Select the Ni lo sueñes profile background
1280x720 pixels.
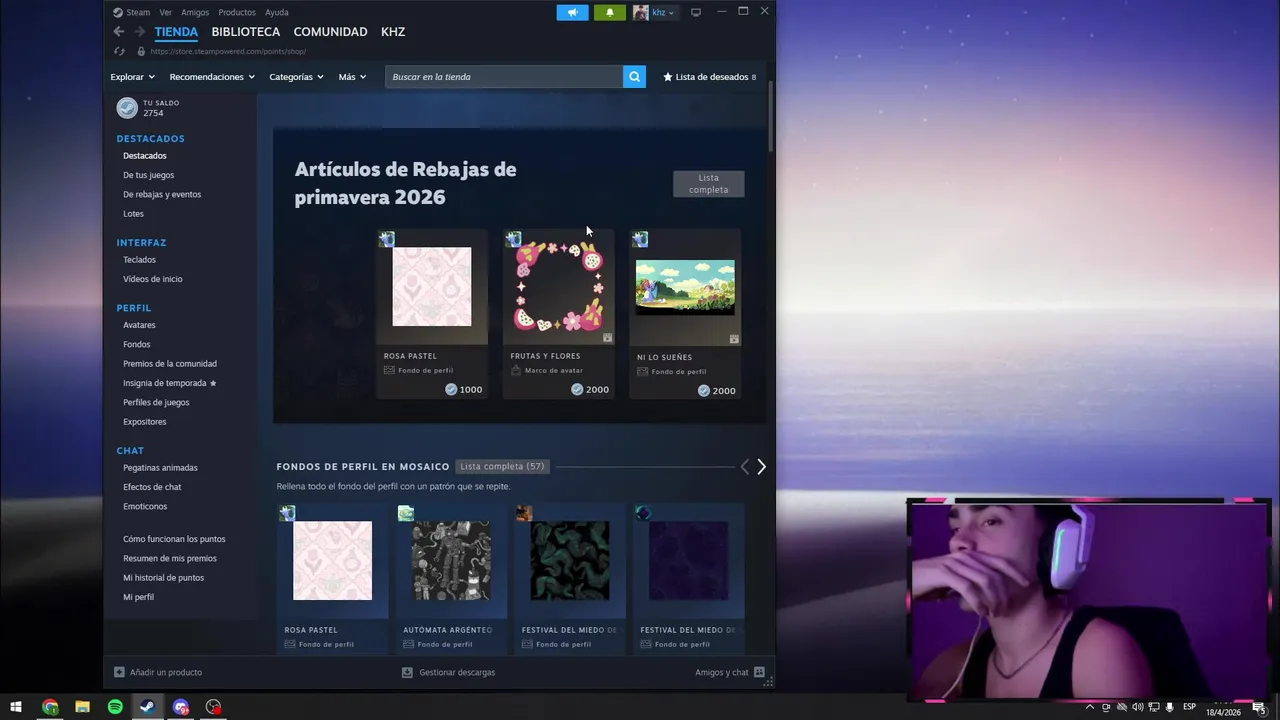(x=685, y=313)
